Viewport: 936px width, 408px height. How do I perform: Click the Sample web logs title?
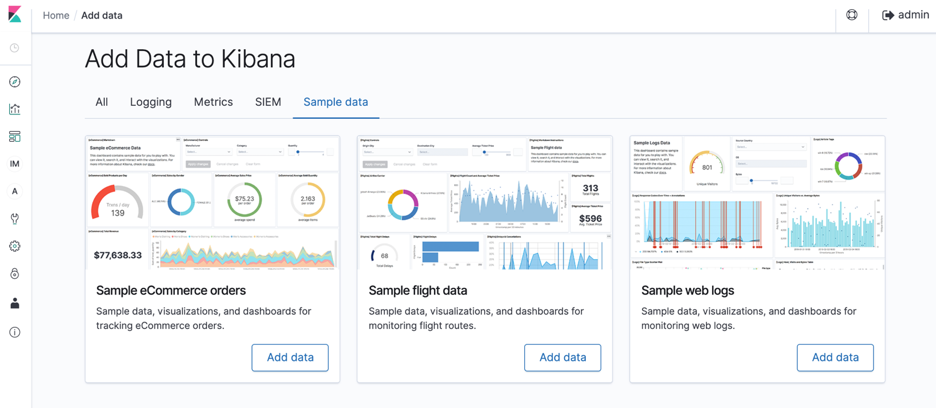pos(688,291)
